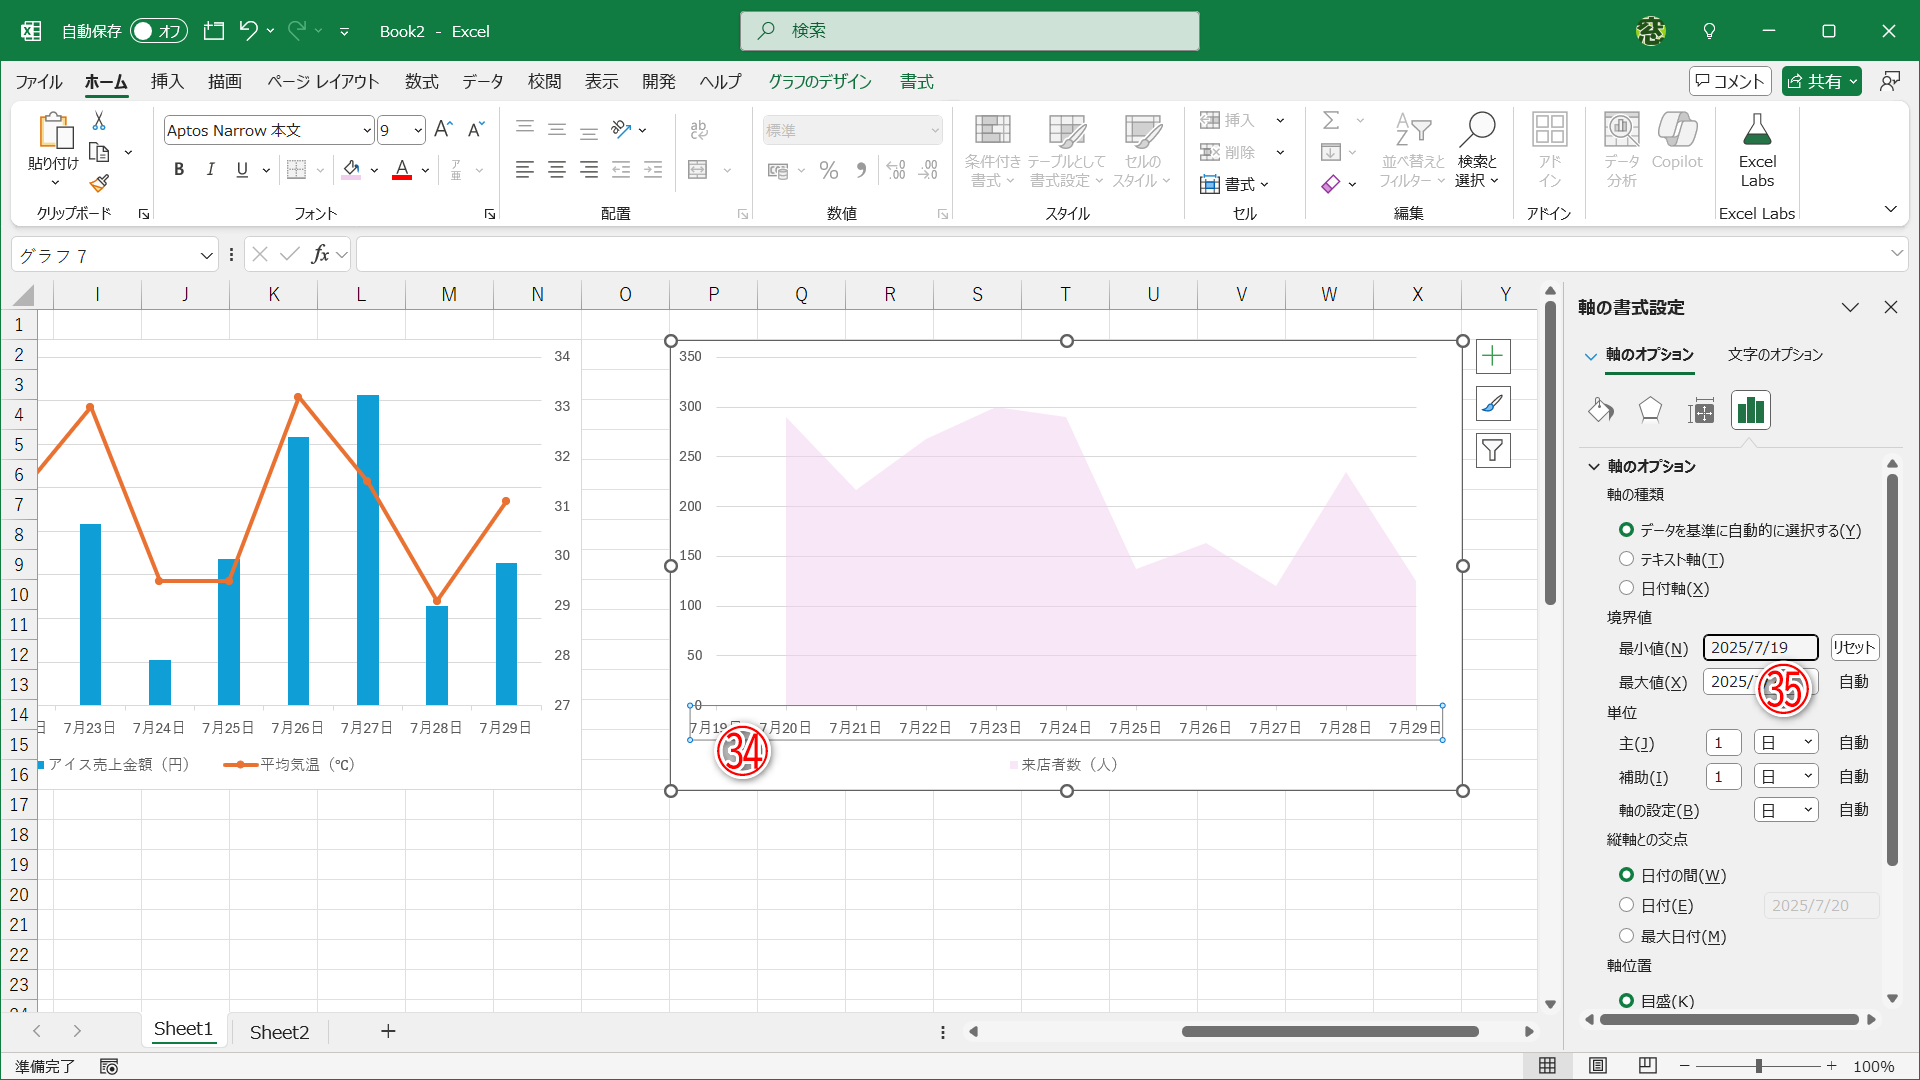Click the Bold formatting button

pyautogui.click(x=179, y=170)
